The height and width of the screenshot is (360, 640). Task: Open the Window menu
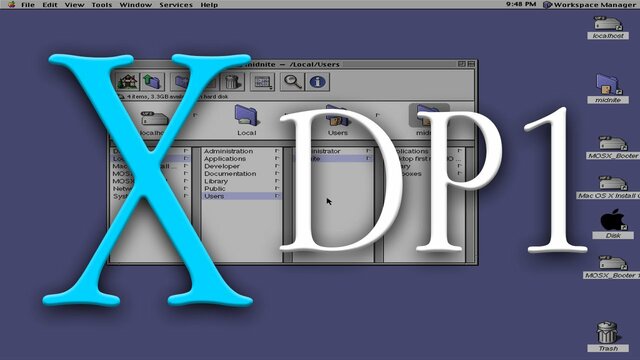pos(136,5)
